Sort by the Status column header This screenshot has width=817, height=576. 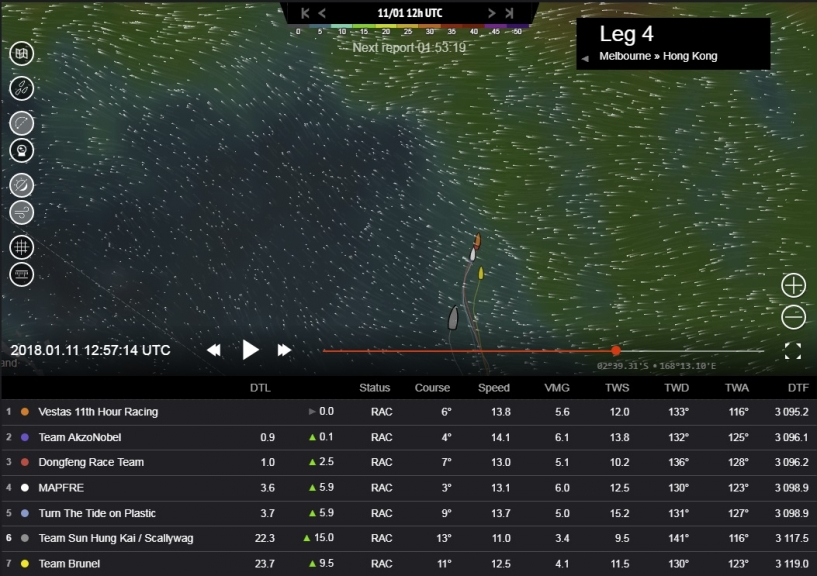coord(375,388)
